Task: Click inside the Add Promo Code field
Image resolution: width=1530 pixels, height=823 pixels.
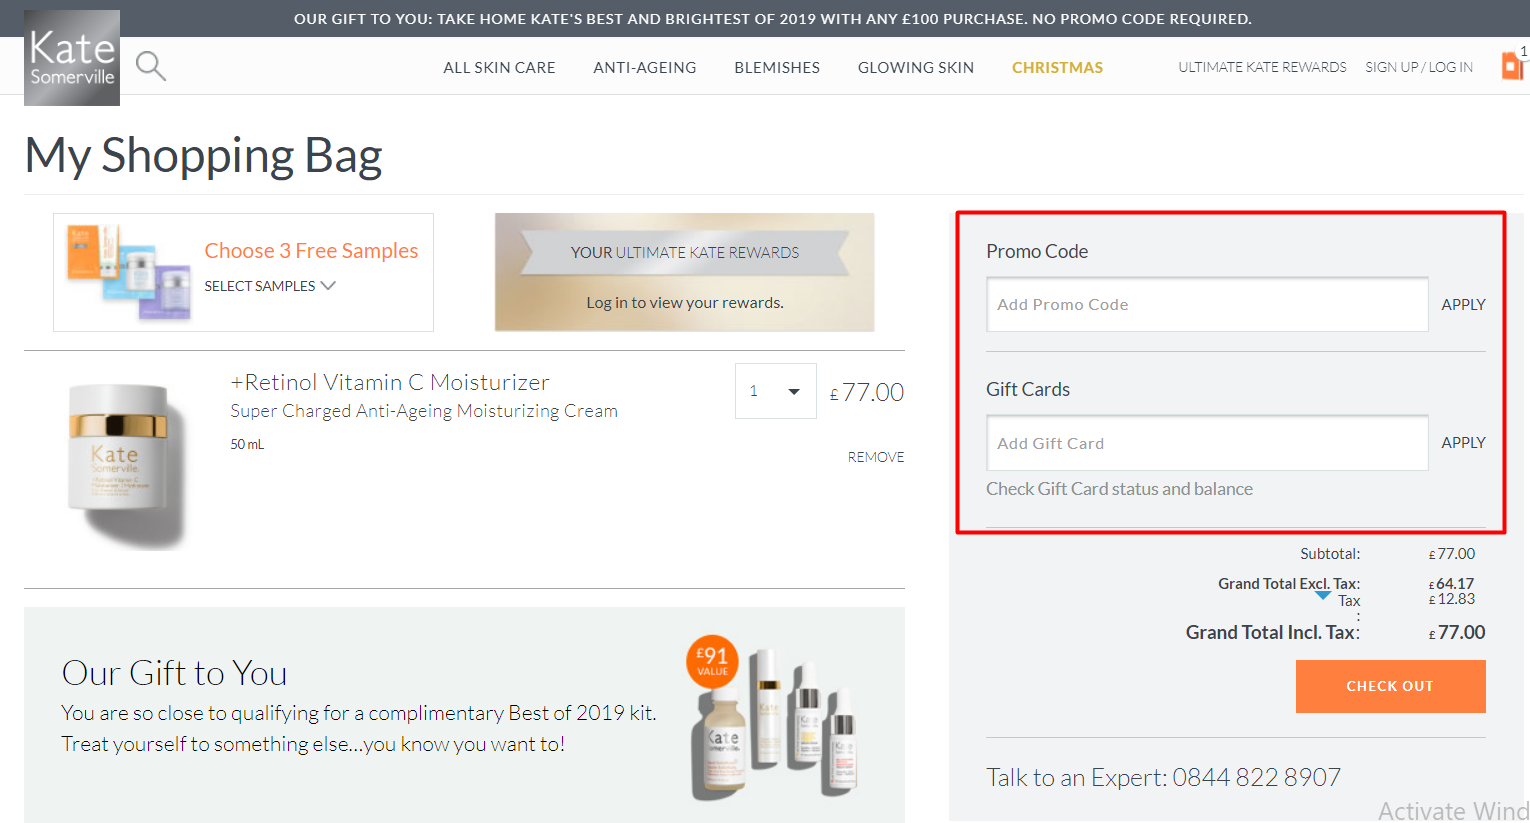Action: pyautogui.click(x=1206, y=304)
